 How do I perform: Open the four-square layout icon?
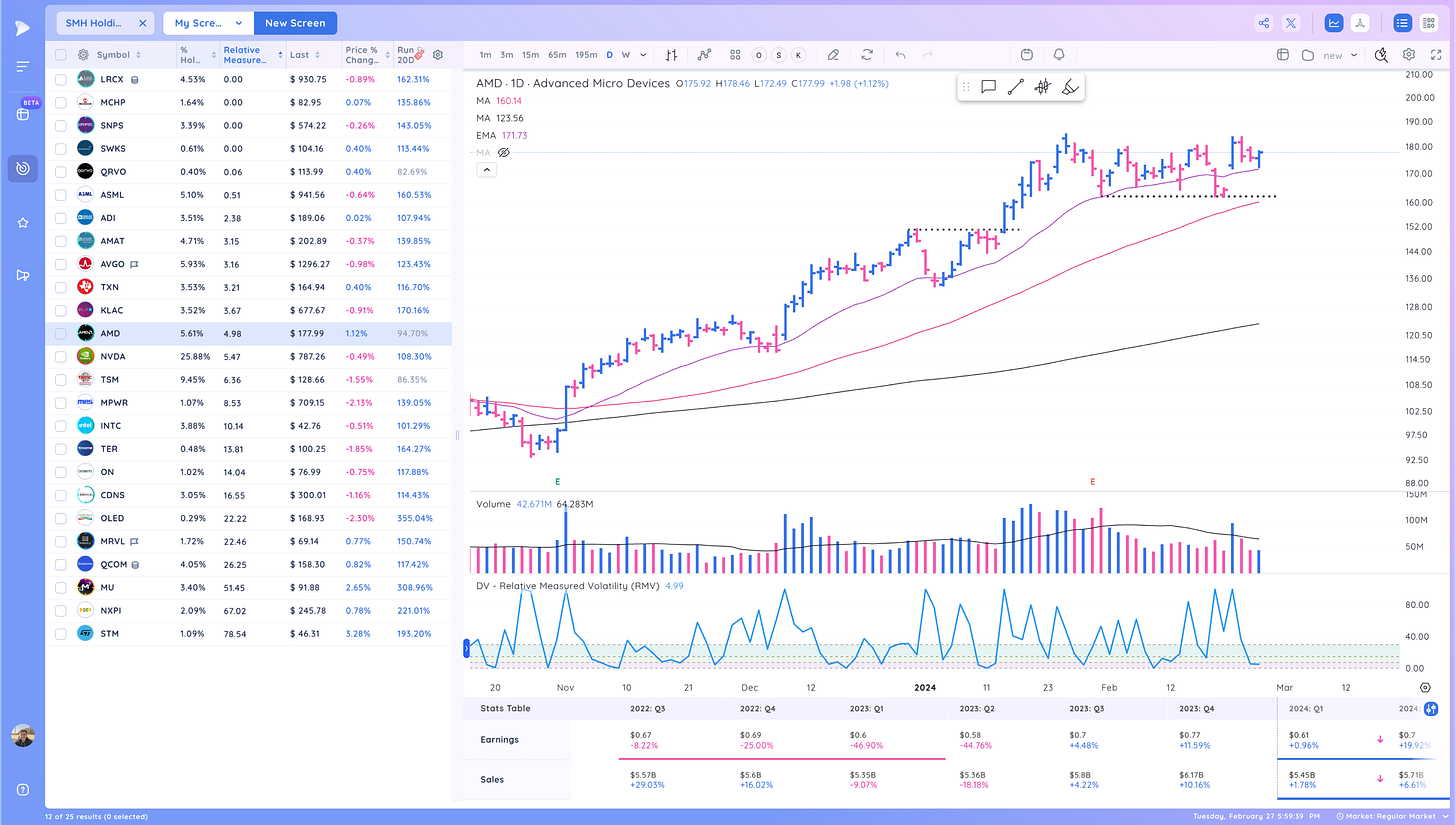coord(735,55)
